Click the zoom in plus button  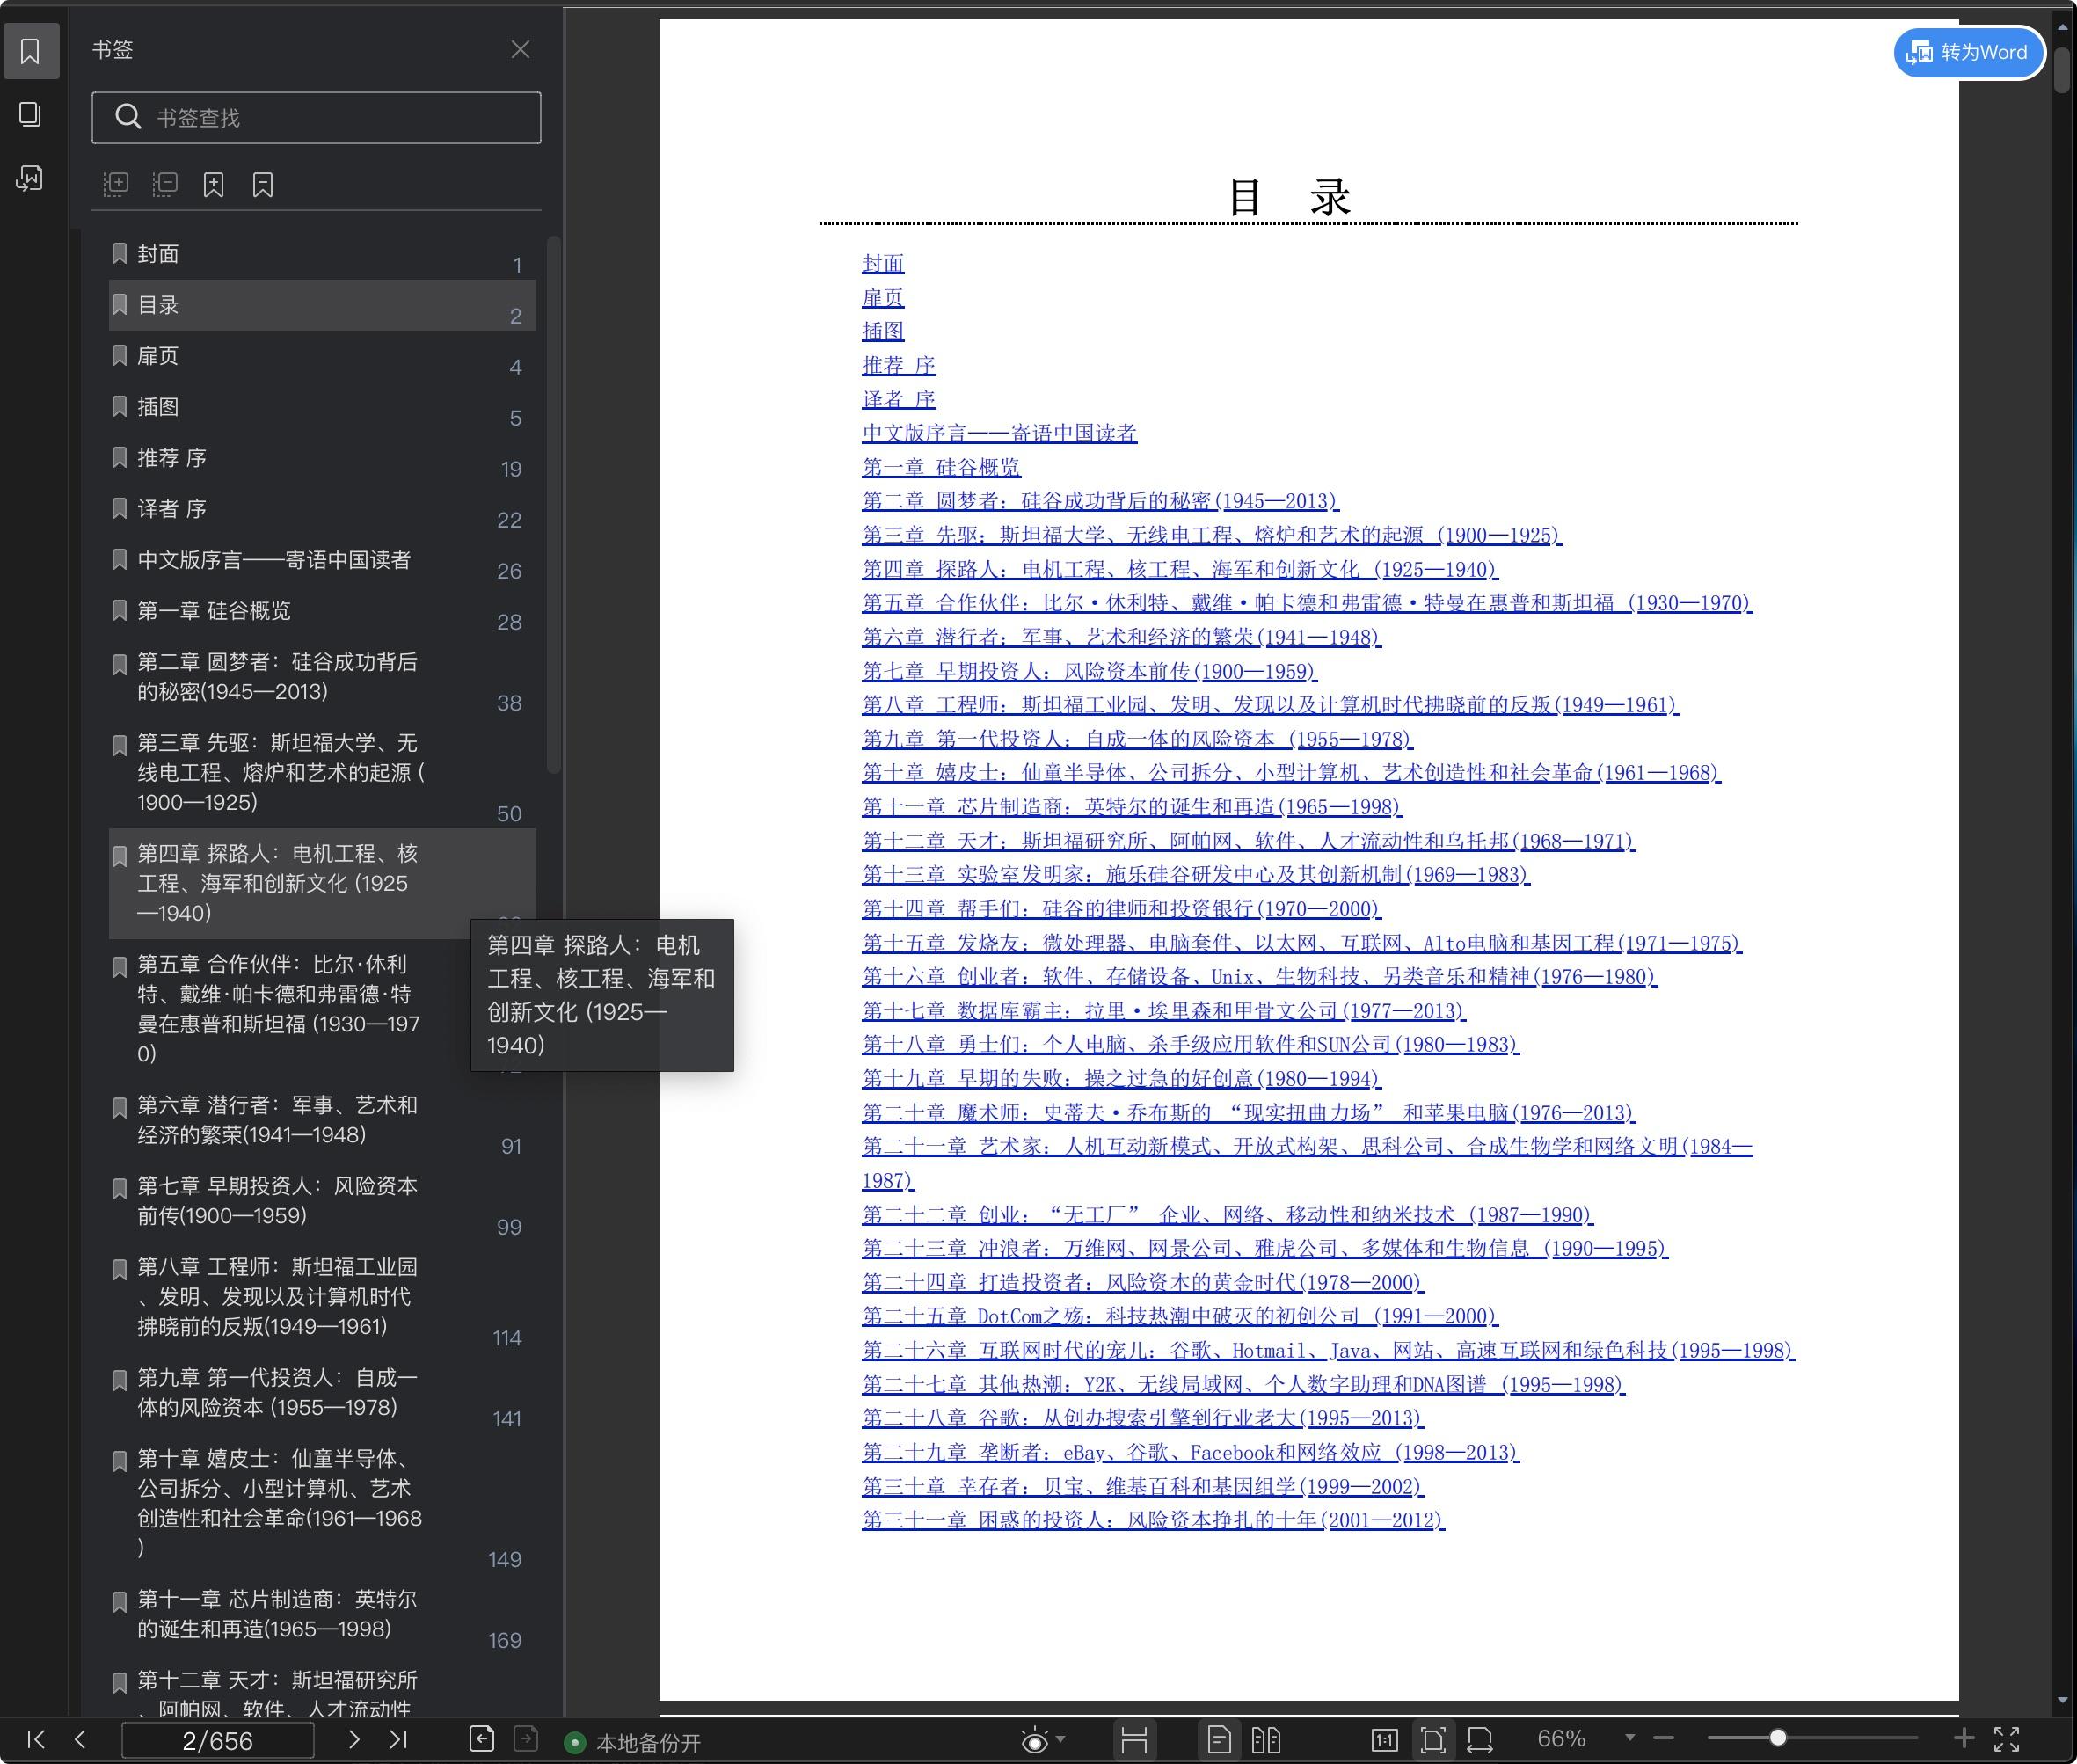coord(1964,1738)
